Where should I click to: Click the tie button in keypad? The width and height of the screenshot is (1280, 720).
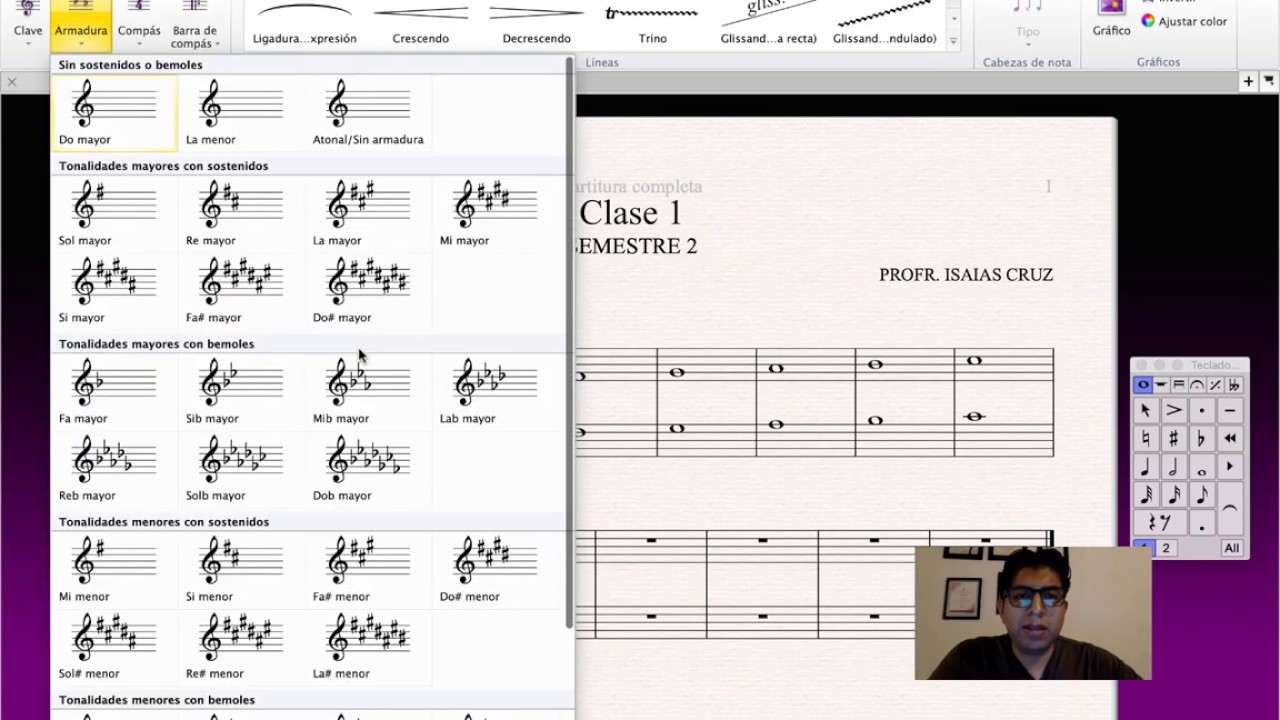pos(1230,508)
